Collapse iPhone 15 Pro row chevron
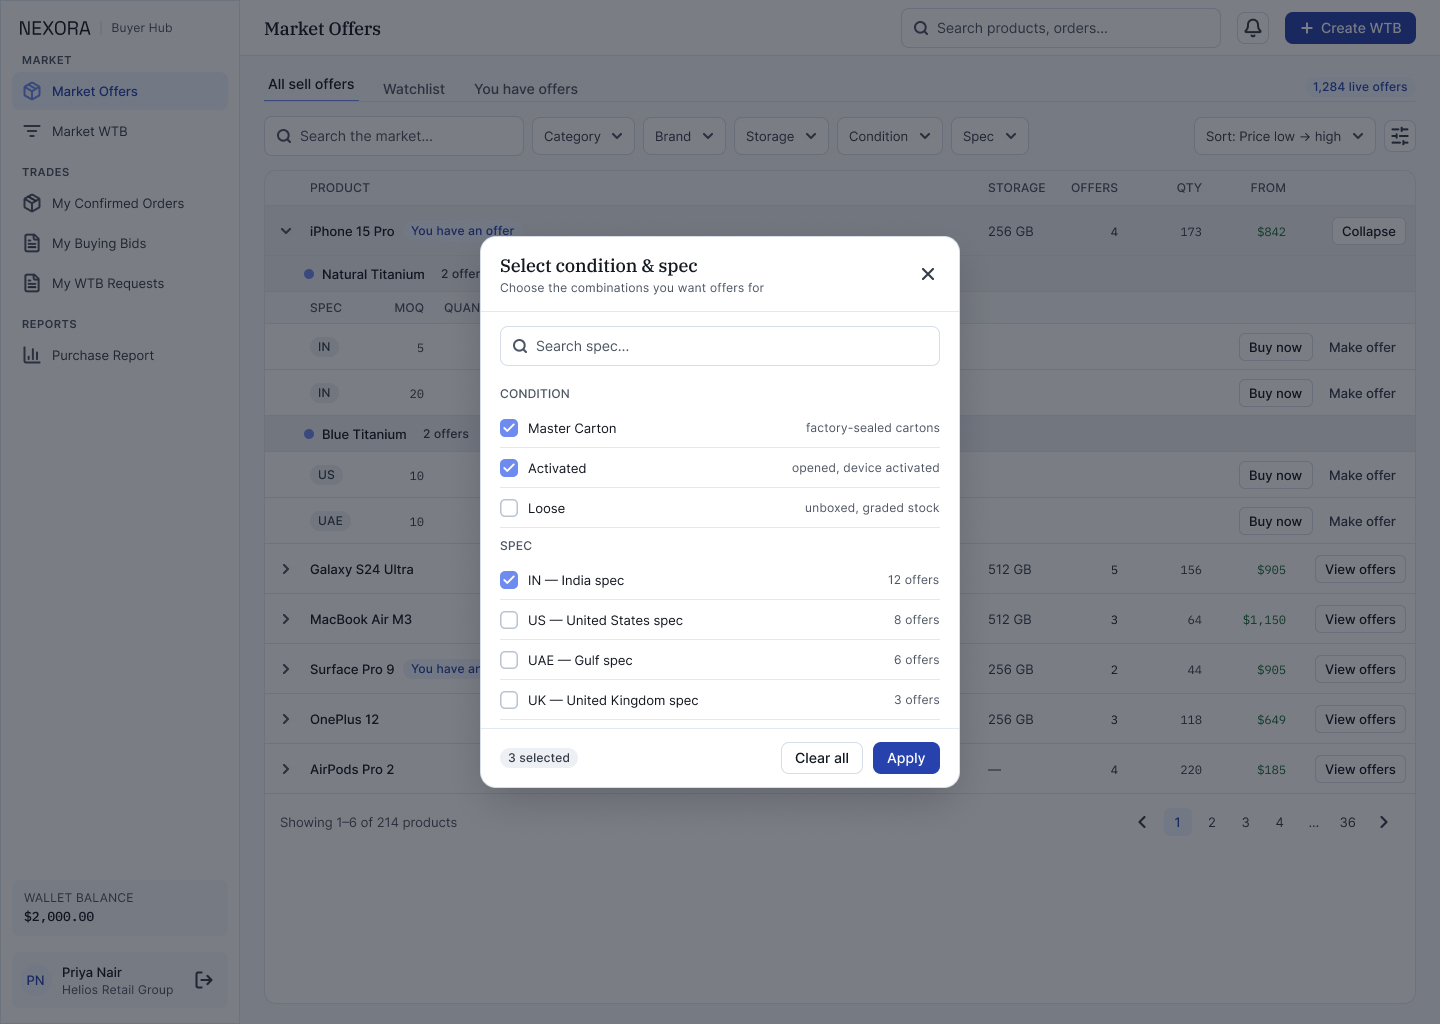The width and height of the screenshot is (1440, 1024). click(x=286, y=231)
